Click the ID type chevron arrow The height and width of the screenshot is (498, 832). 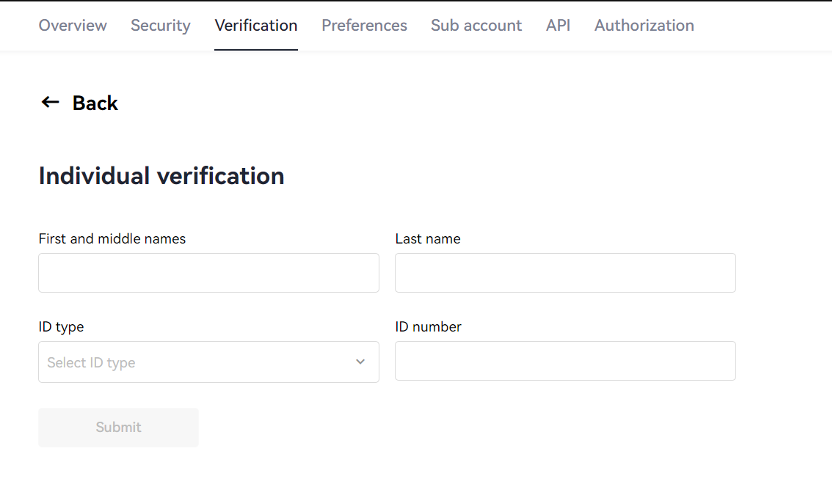(x=360, y=362)
